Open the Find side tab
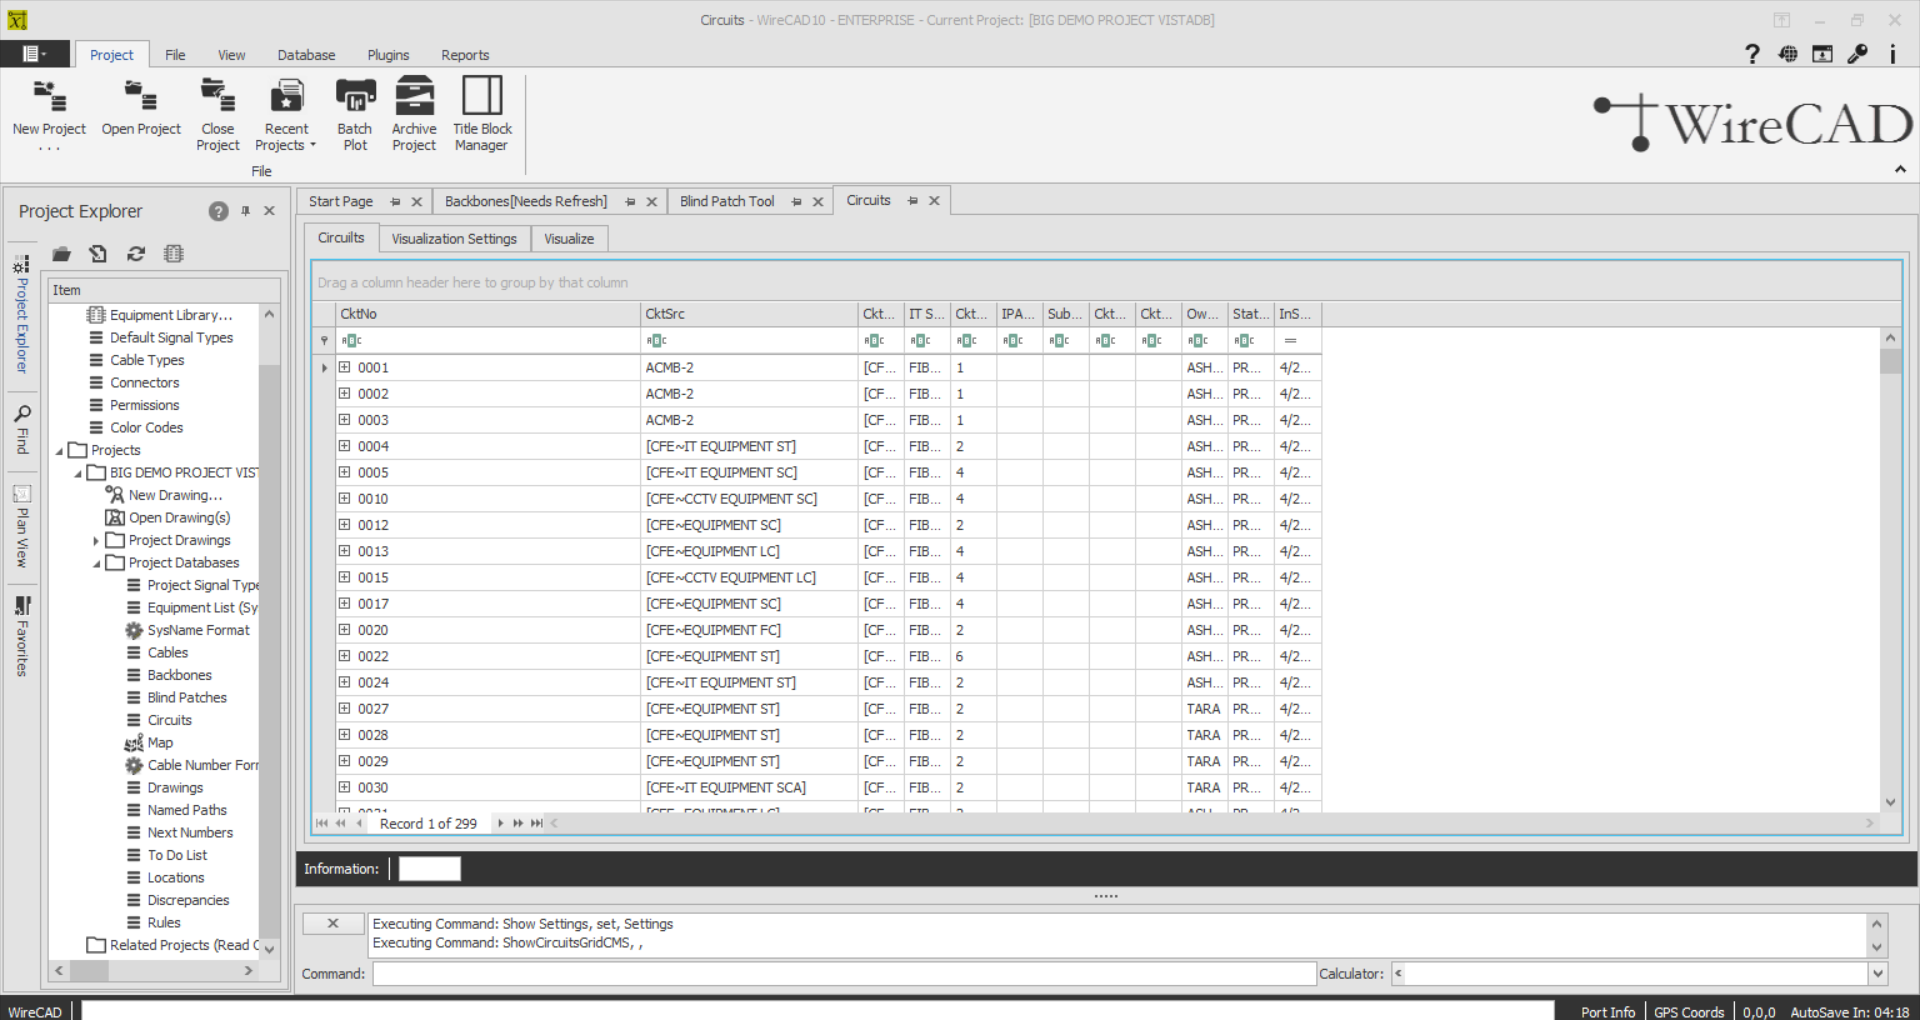The height and width of the screenshot is (1020, 1920). point(22,429)
